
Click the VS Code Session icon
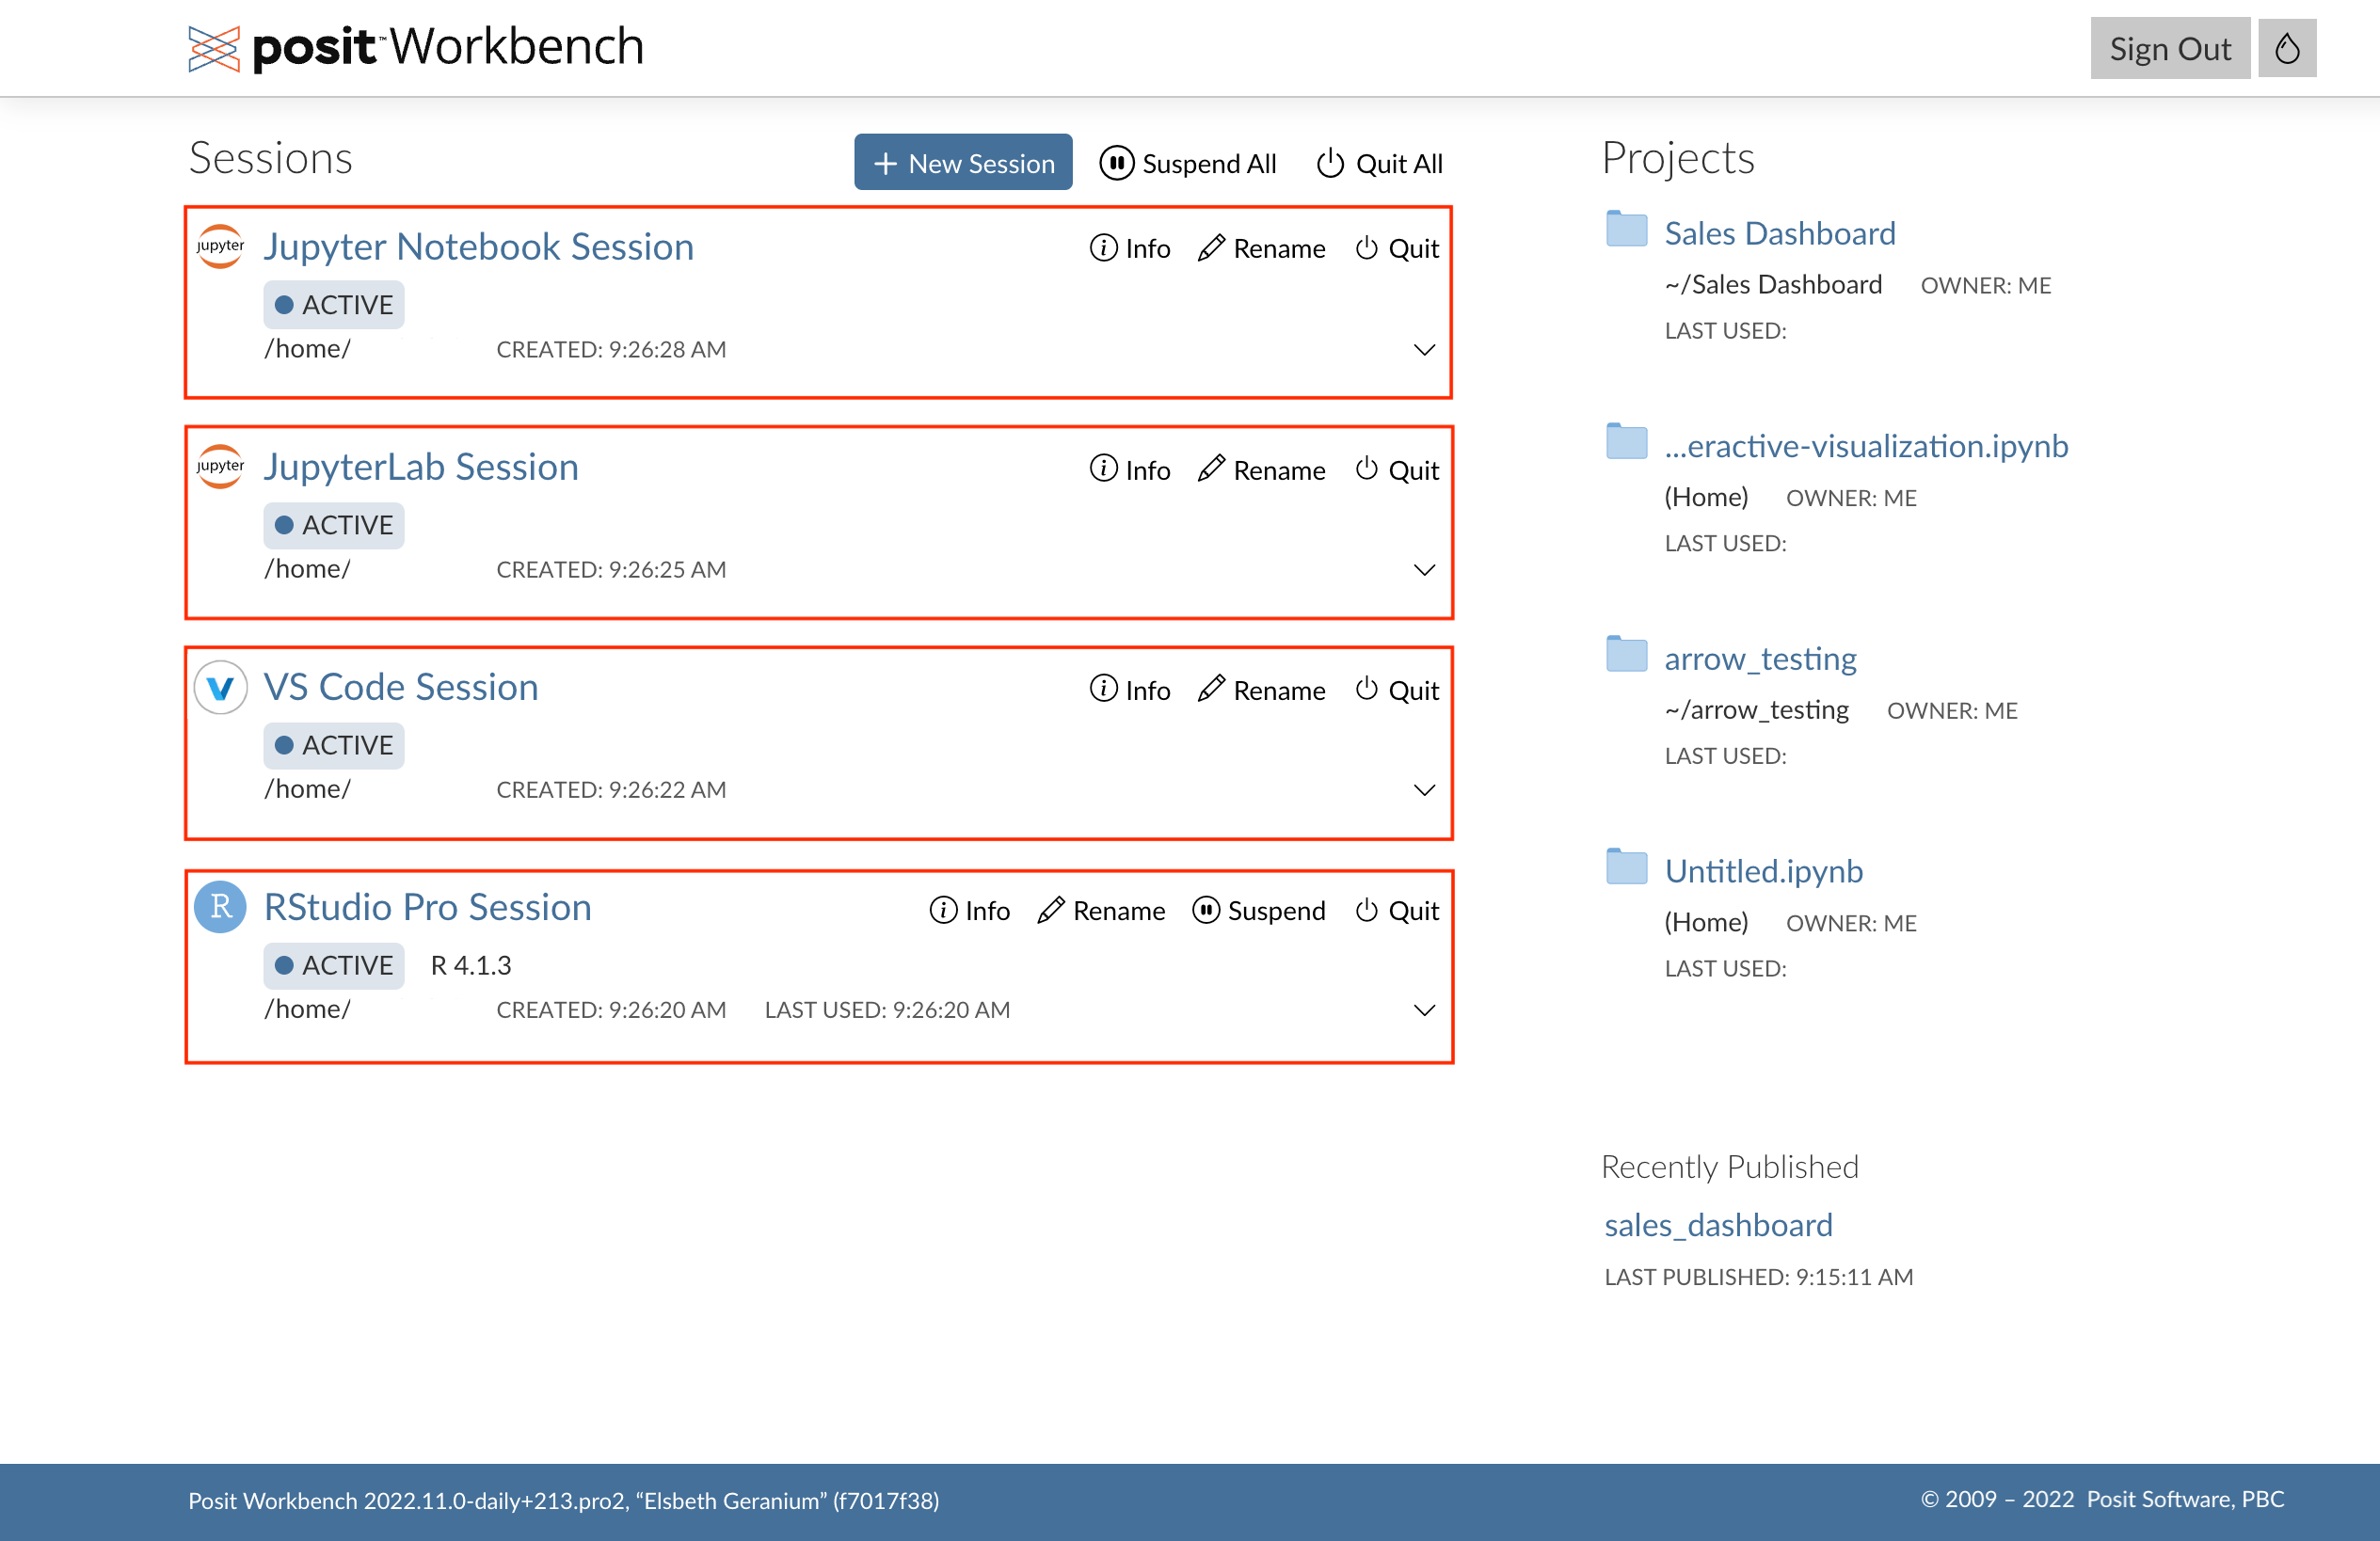220,687
